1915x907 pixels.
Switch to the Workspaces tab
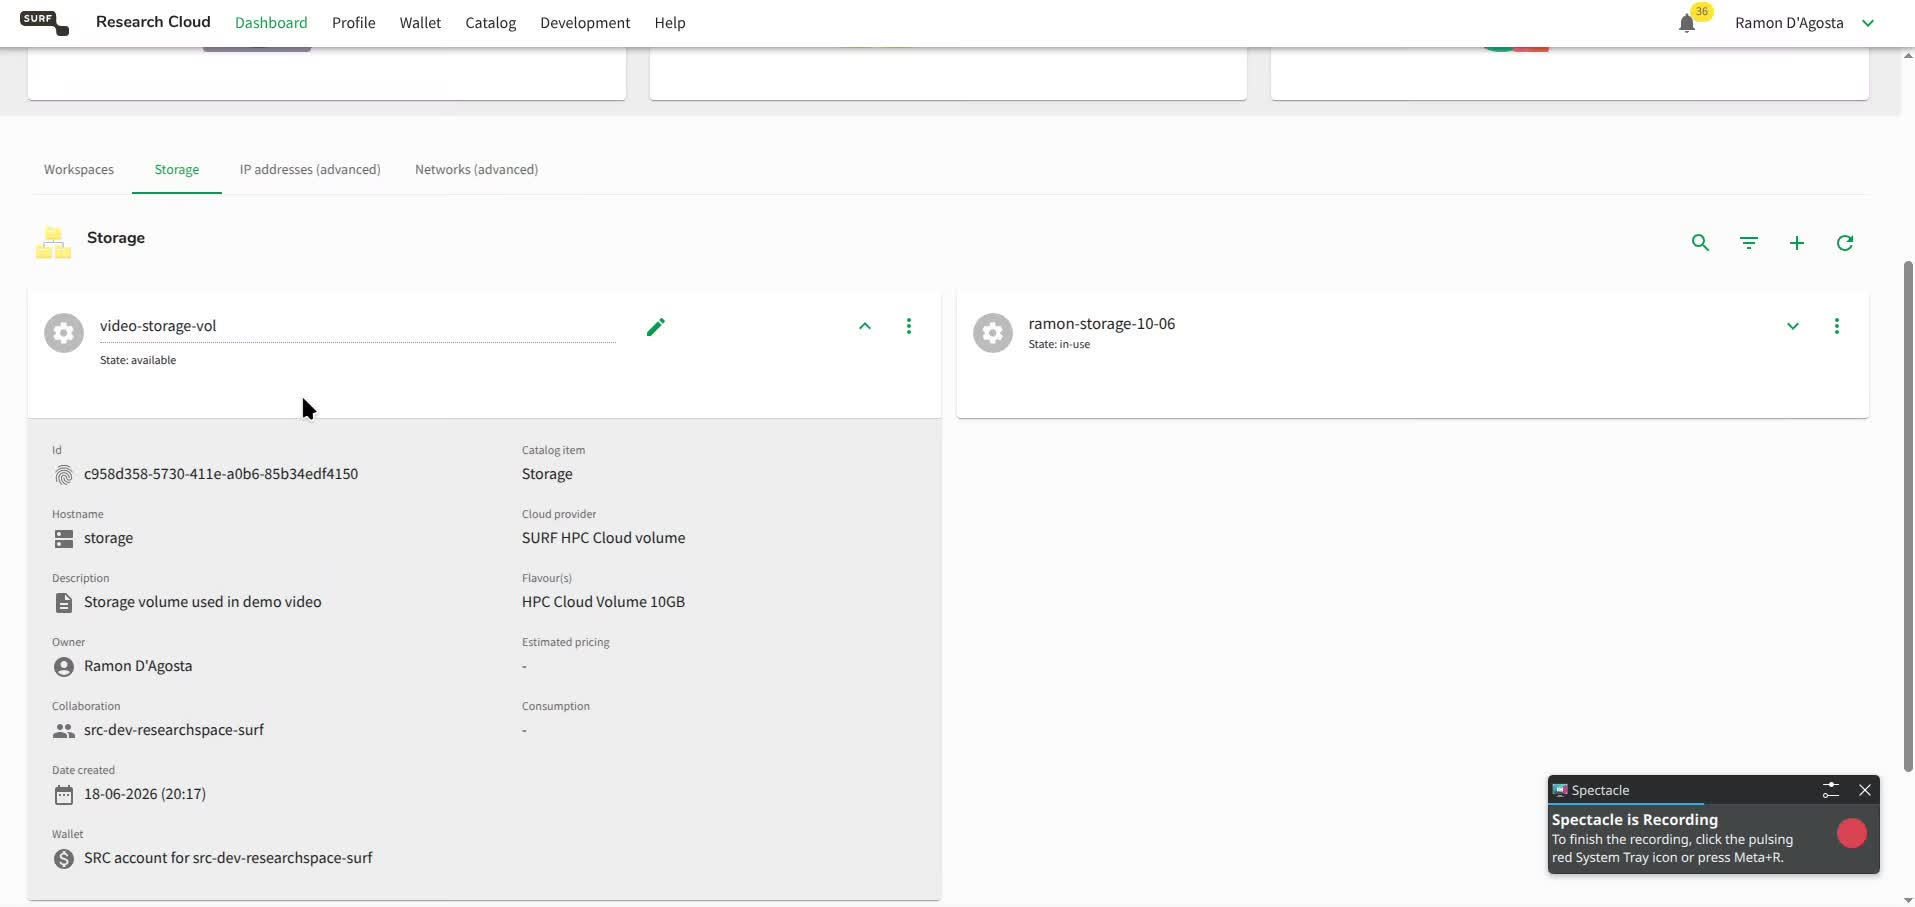coord(79,170)
